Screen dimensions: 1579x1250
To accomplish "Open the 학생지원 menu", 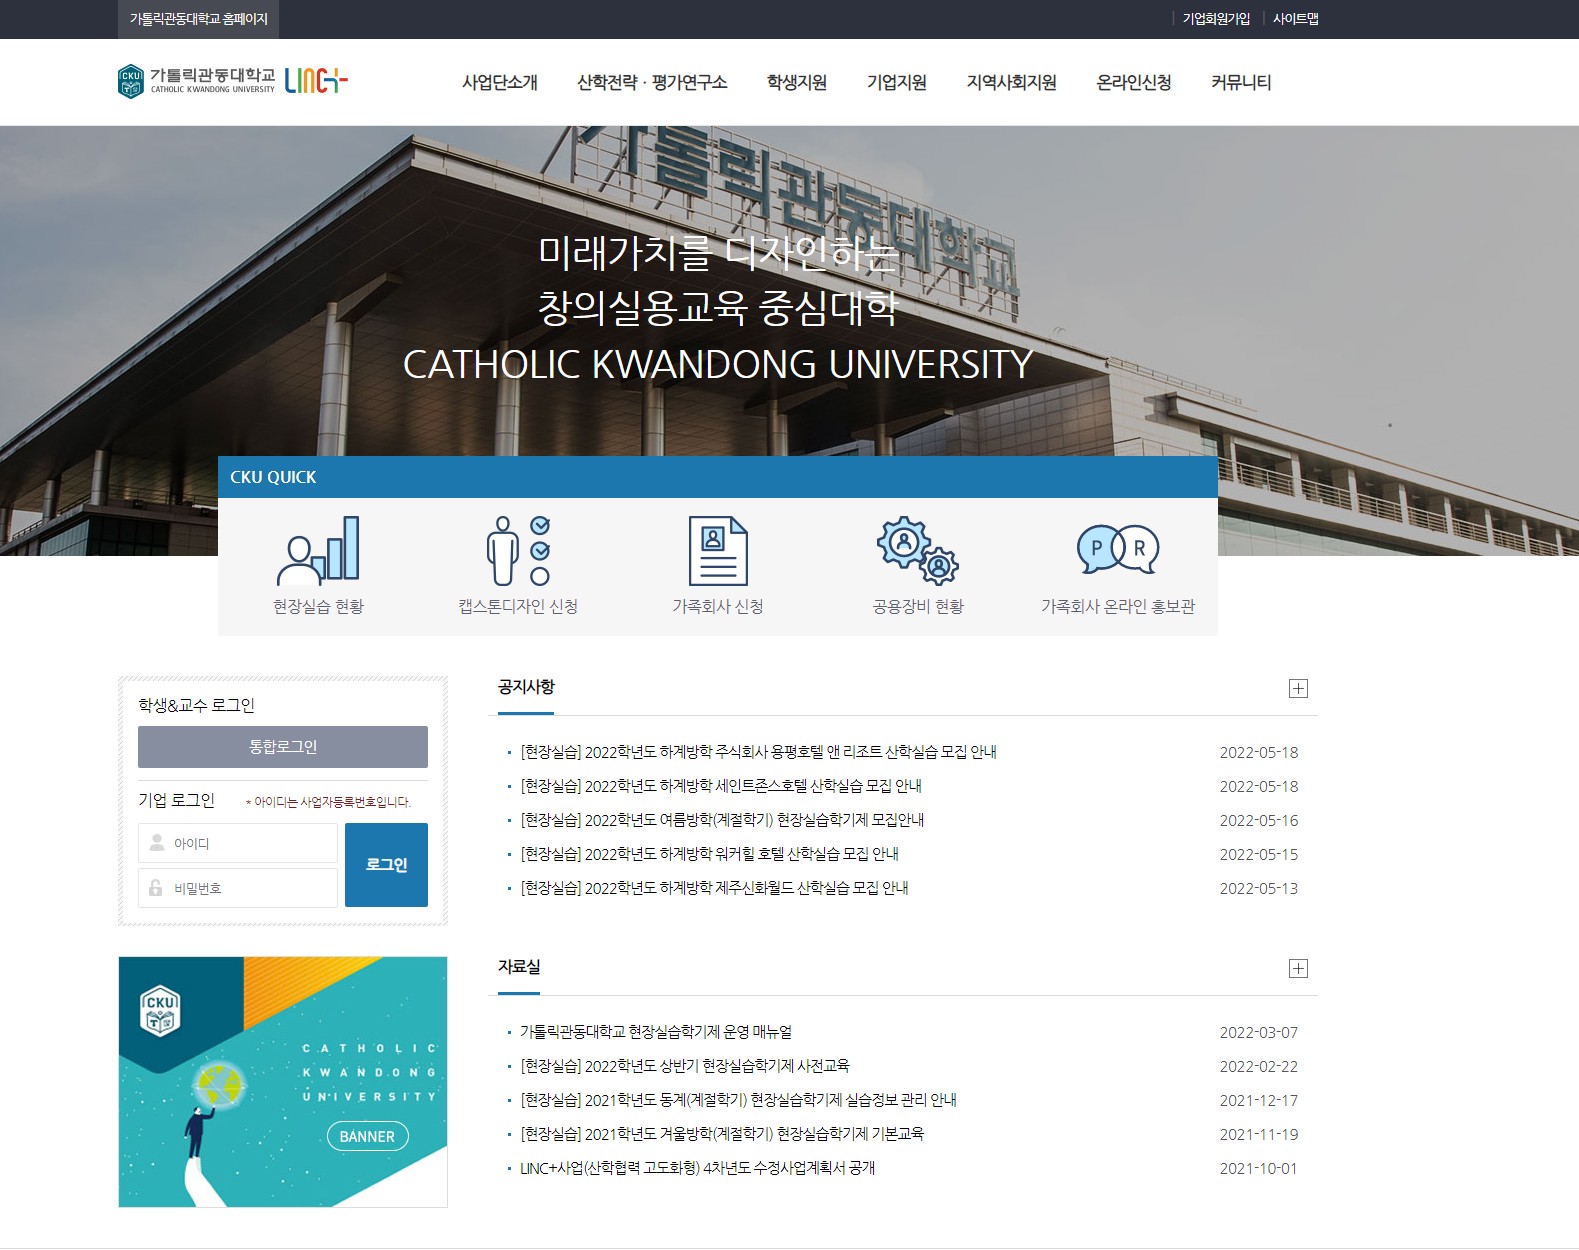I will (x=796, y=83).
